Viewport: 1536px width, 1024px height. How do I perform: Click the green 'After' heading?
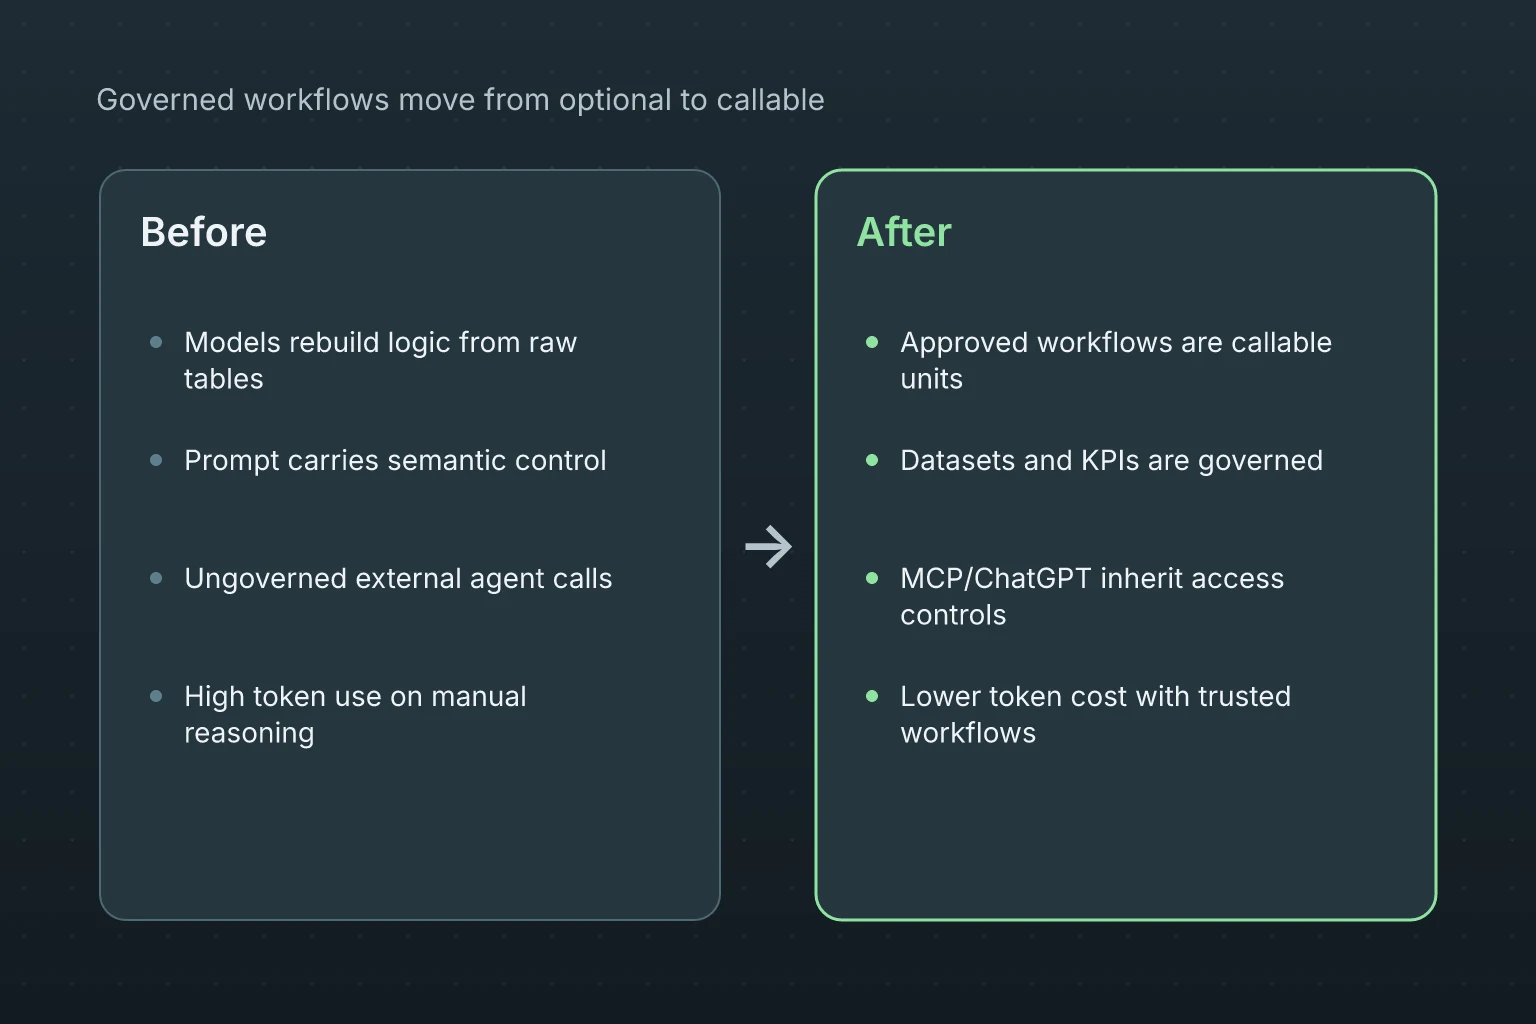point(904,232)
